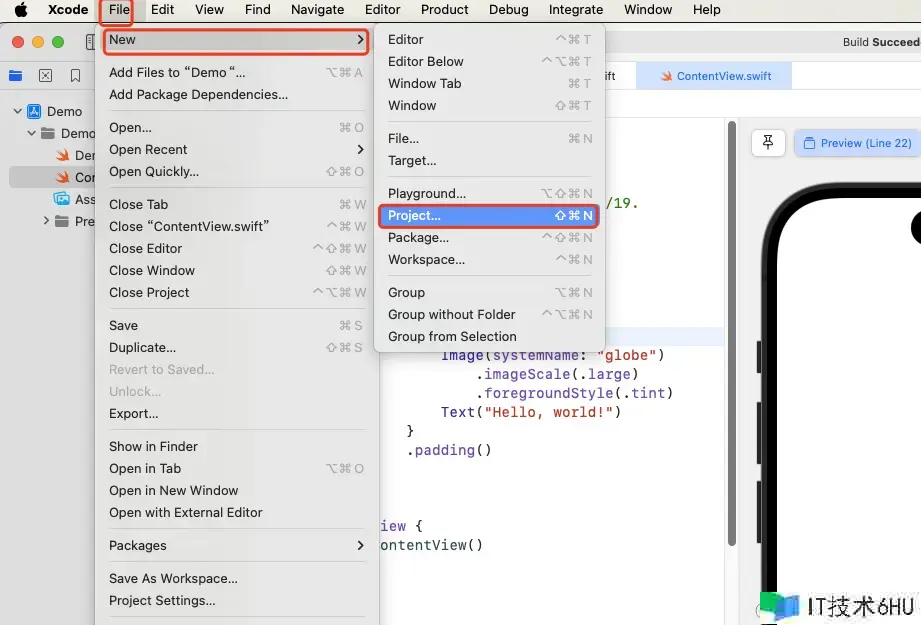Image resolution: width=921 pixels, height=625 pixels.
Task: Open the Edit menu
Action: 162,9
